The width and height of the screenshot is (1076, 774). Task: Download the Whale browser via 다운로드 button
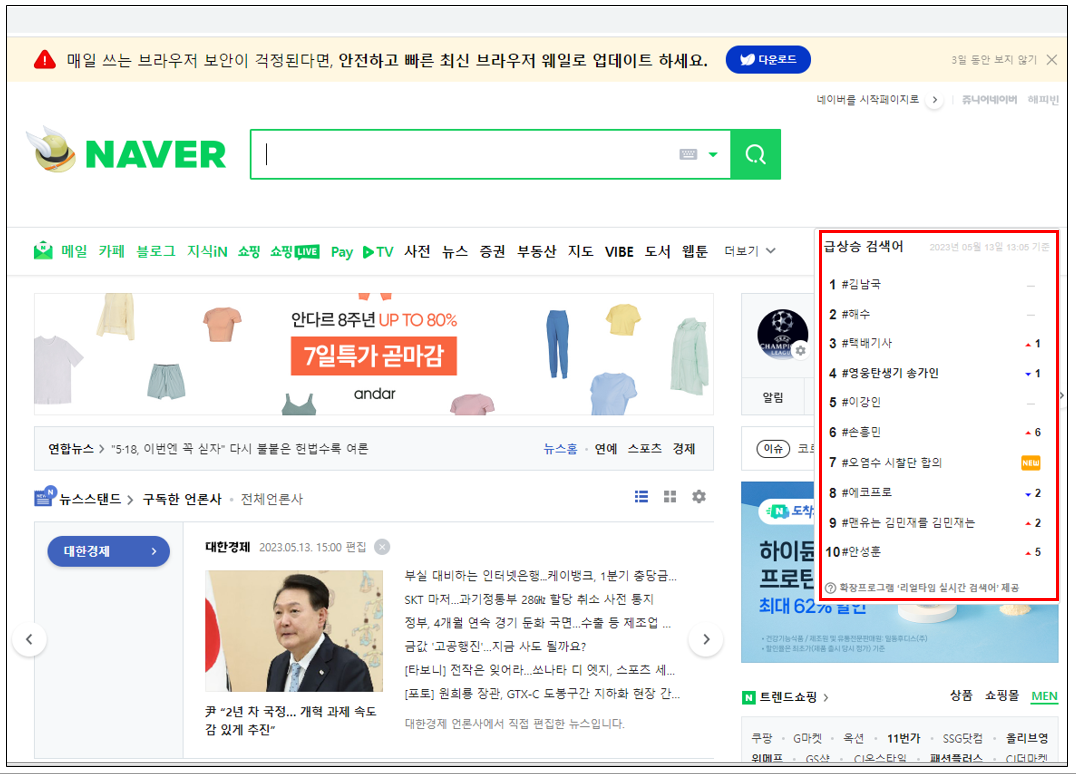[x=768, y=60]
